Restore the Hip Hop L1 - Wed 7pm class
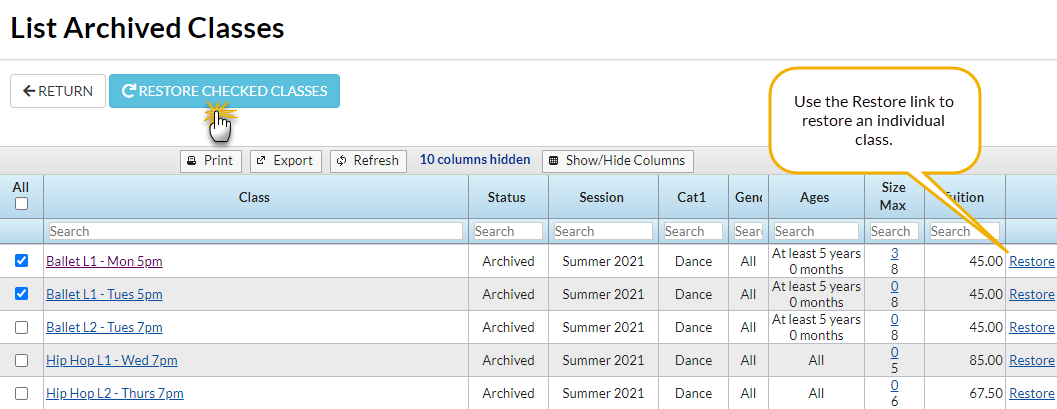Screen dimensions: 1057x409 (1031, 360)
